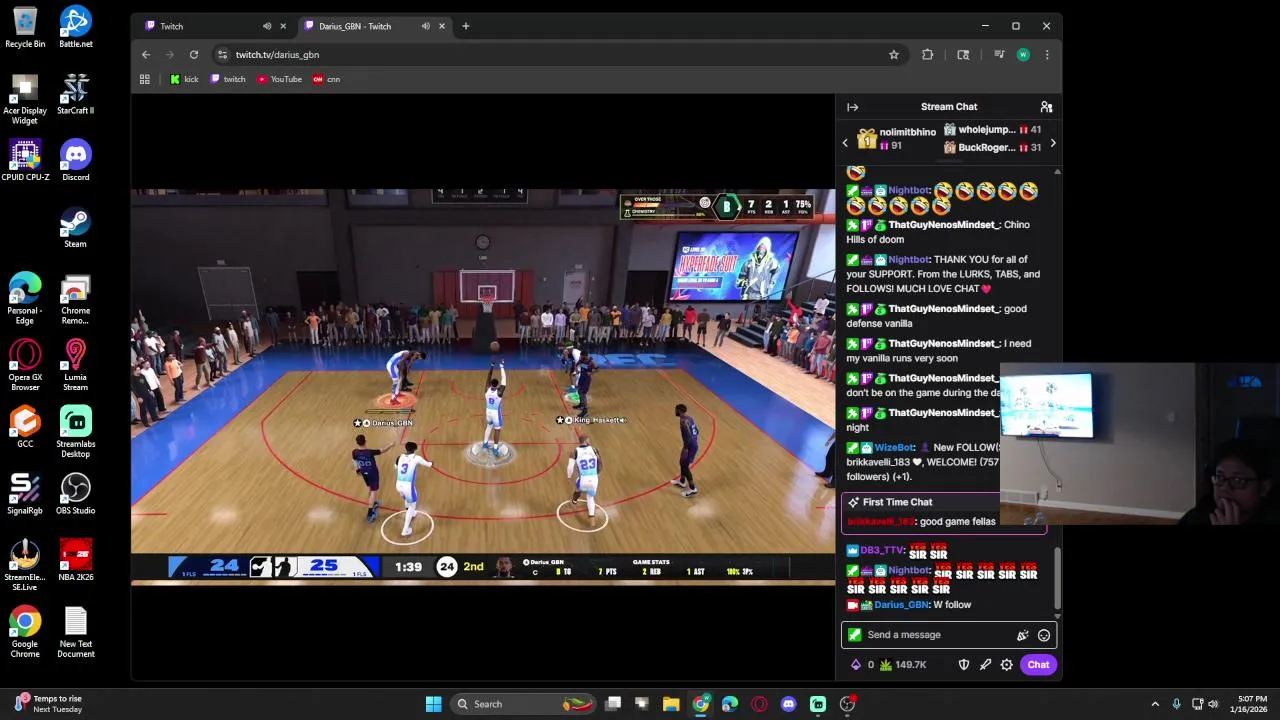This screenshot has height=720, width=1280.
Task: Collapse the Stream Chat panel
Action: pos(852,107)
